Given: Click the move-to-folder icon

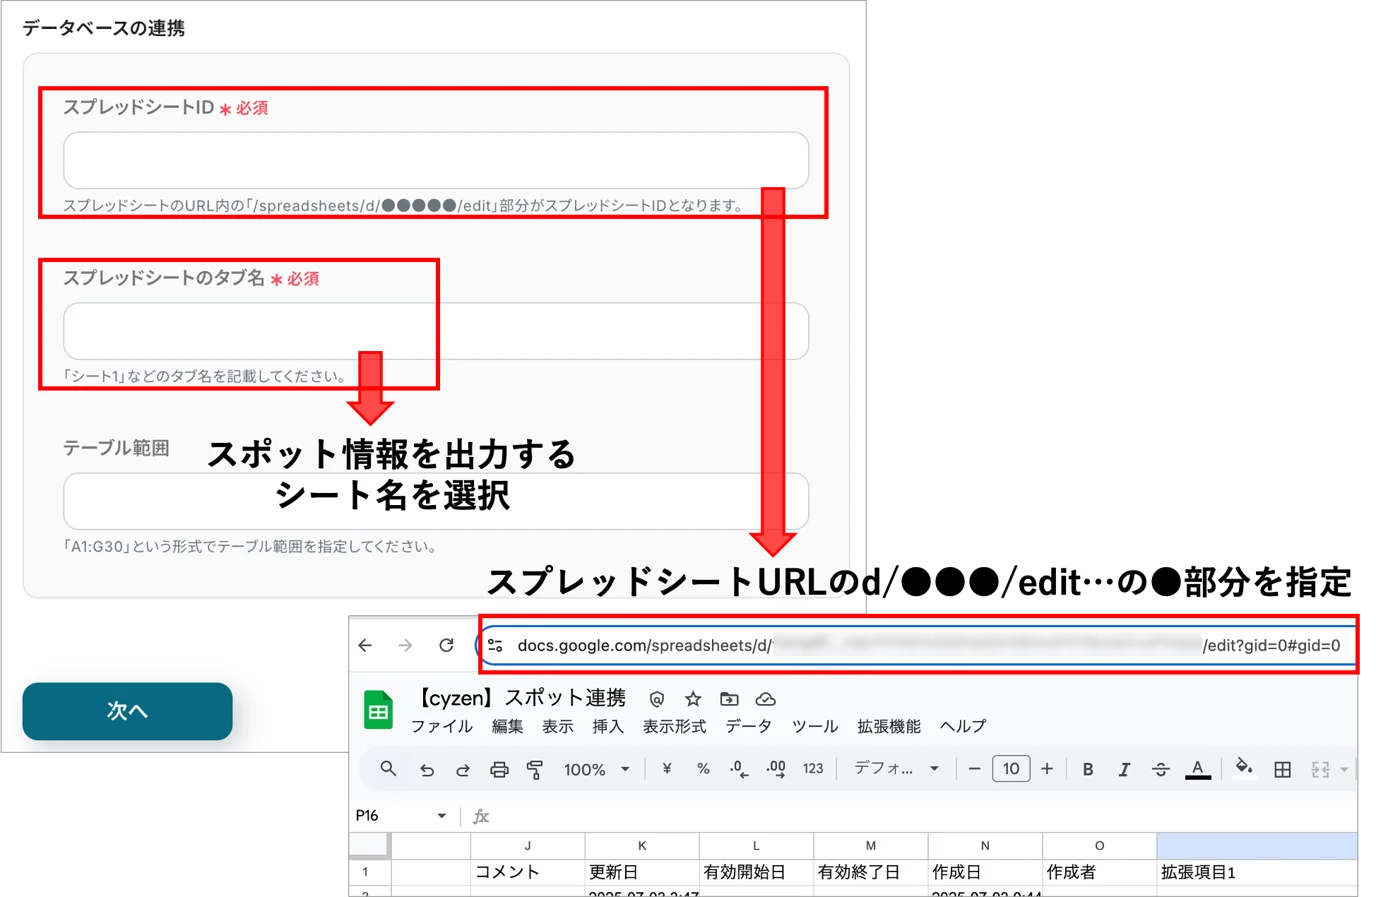Looking at the screenshot, I should pyautogui.click(x=729, y=699).
